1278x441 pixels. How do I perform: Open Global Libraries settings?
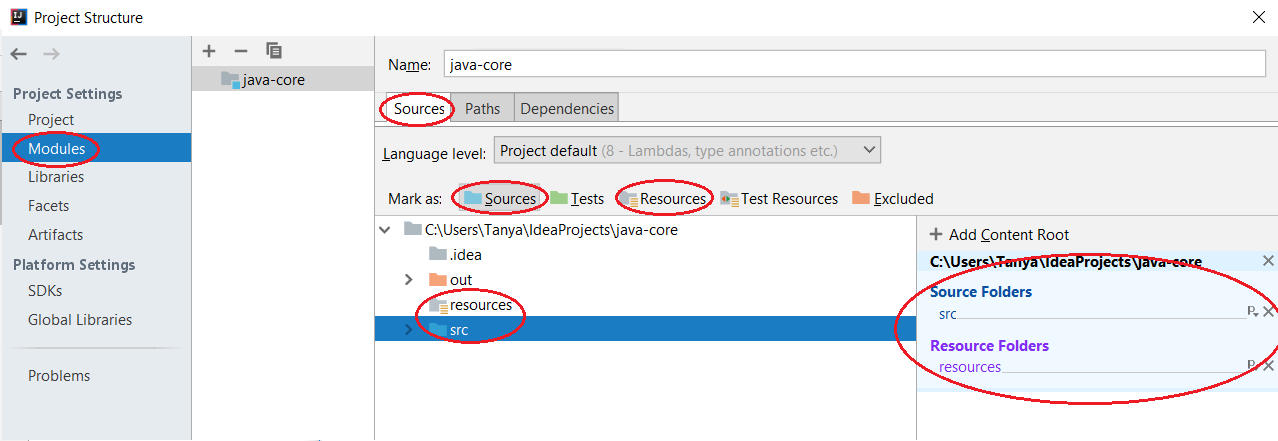click(80, 320)
